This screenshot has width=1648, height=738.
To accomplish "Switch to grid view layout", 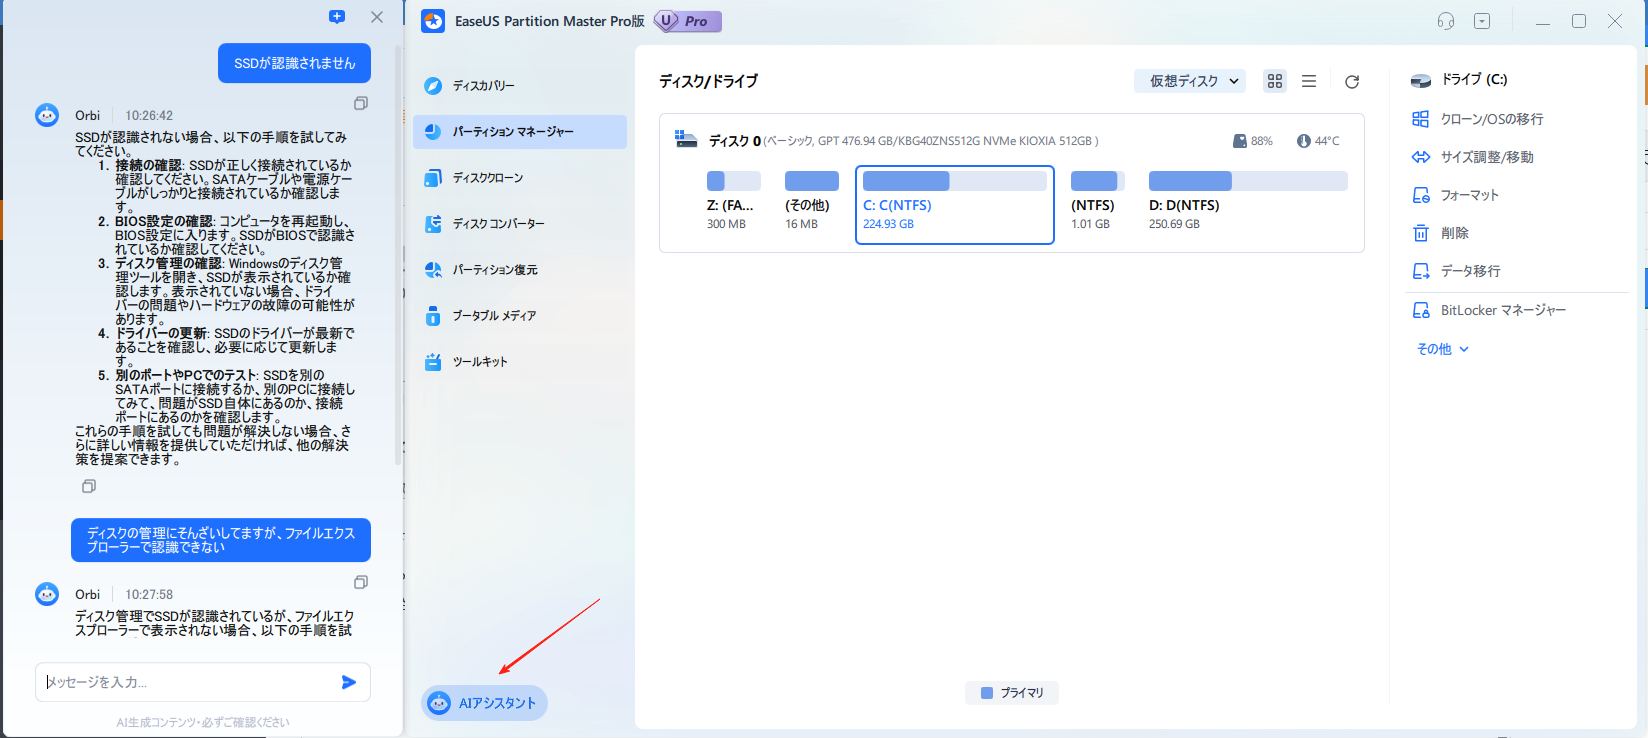I will pyautogui.click(x=1275, y=82).
